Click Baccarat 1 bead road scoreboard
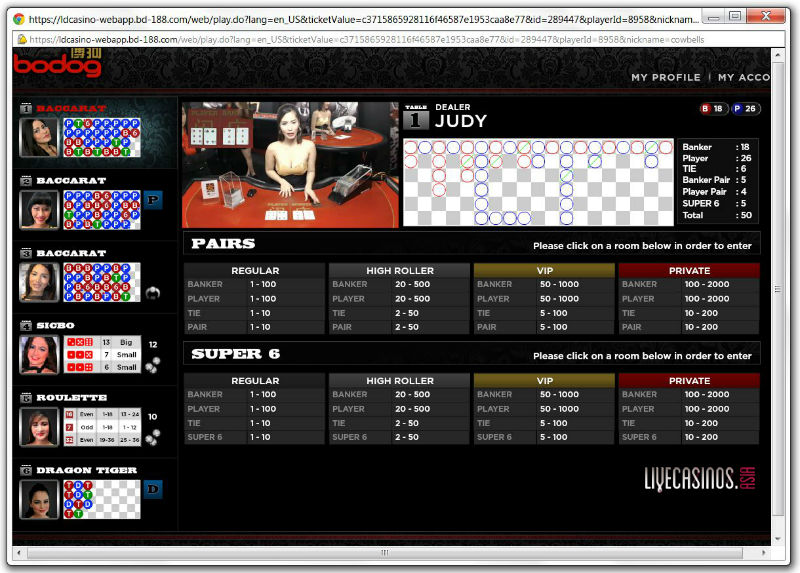This screenshot has height=573, width=800. pos(102,137)
